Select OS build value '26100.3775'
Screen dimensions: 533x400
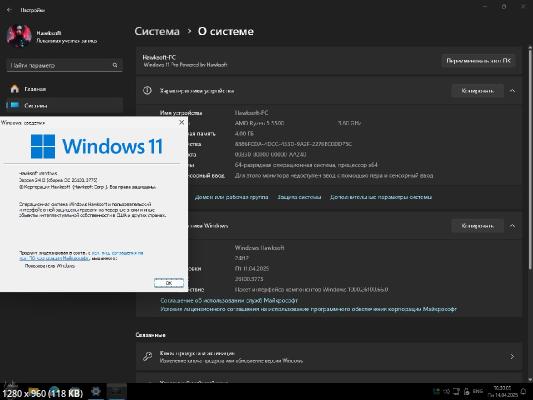click(x=249, y=279)
